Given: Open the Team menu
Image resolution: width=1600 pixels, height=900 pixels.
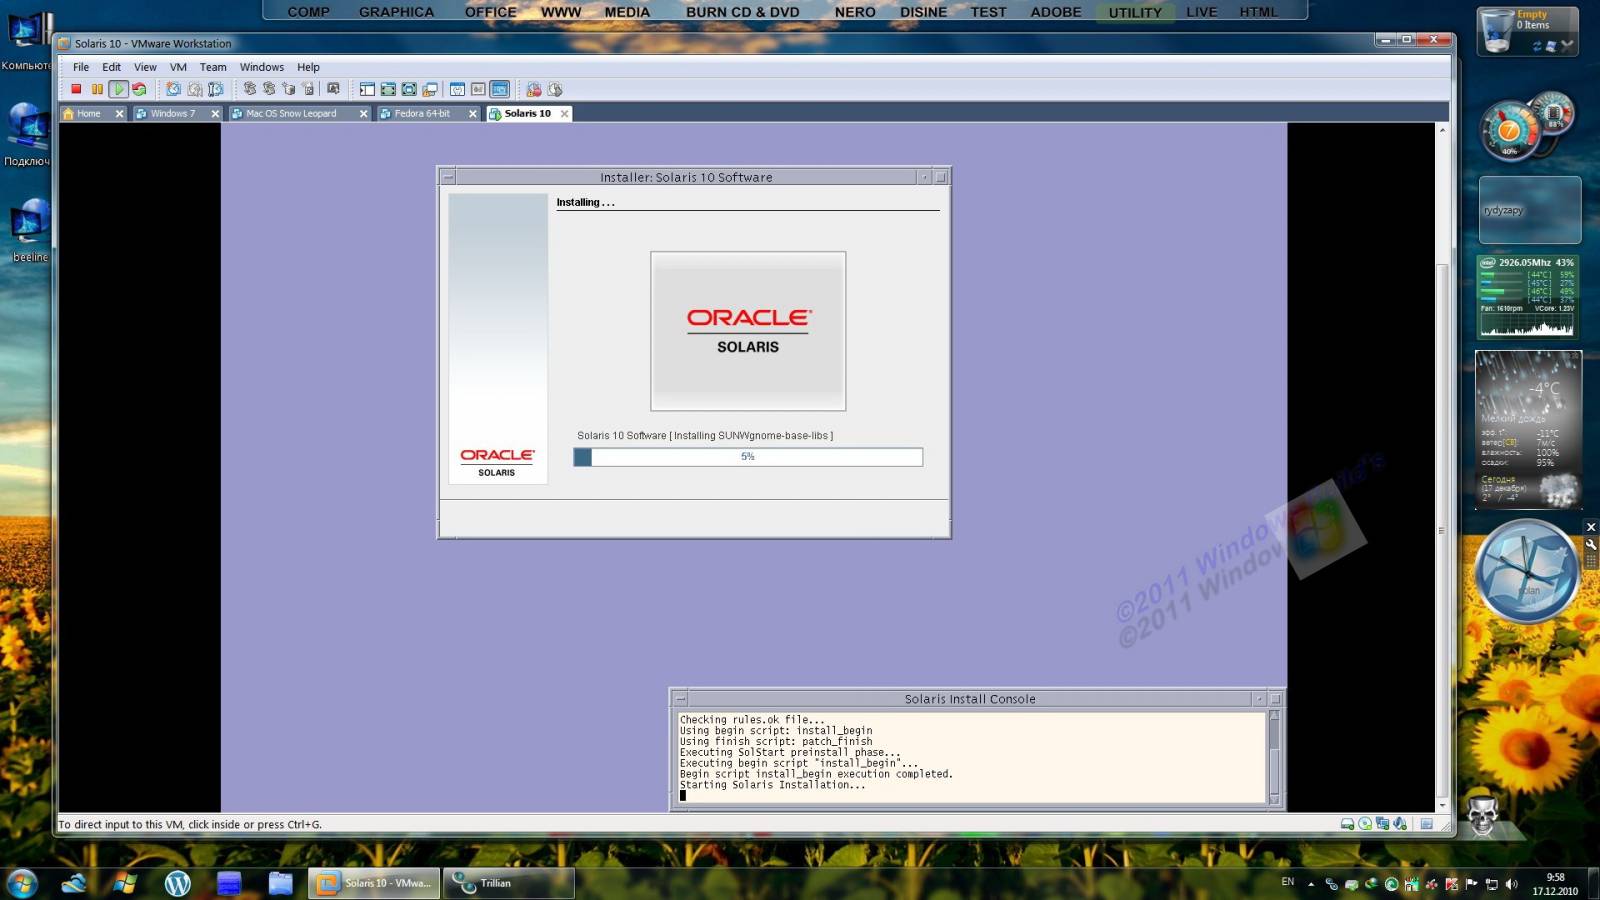Looking at the screenshot, I should point(213,67).
